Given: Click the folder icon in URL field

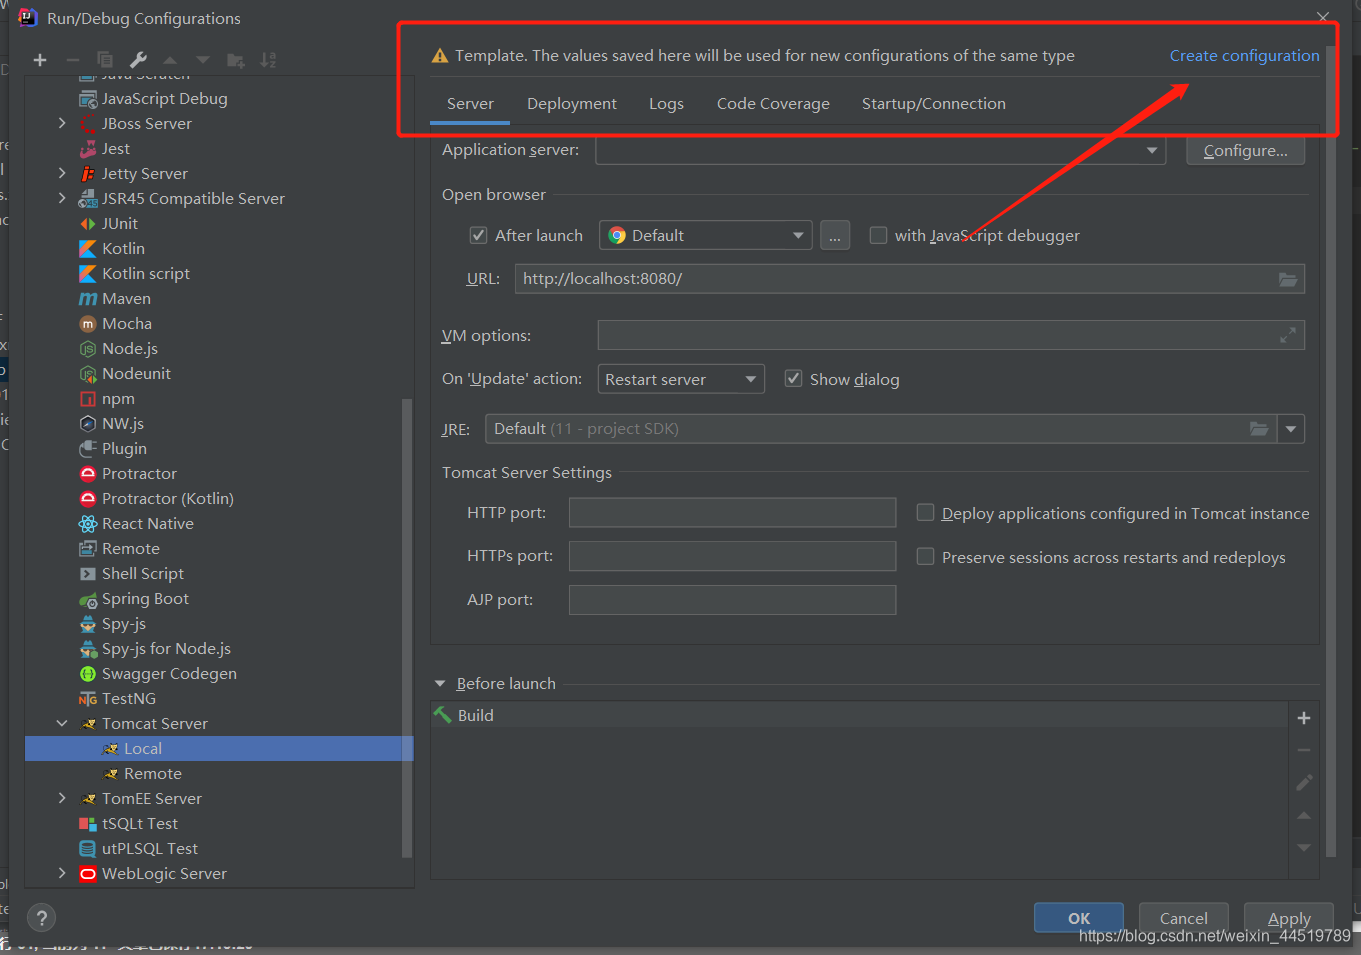Looking at the screenshot, I should pyautogui.click(x=1288, y=279).
